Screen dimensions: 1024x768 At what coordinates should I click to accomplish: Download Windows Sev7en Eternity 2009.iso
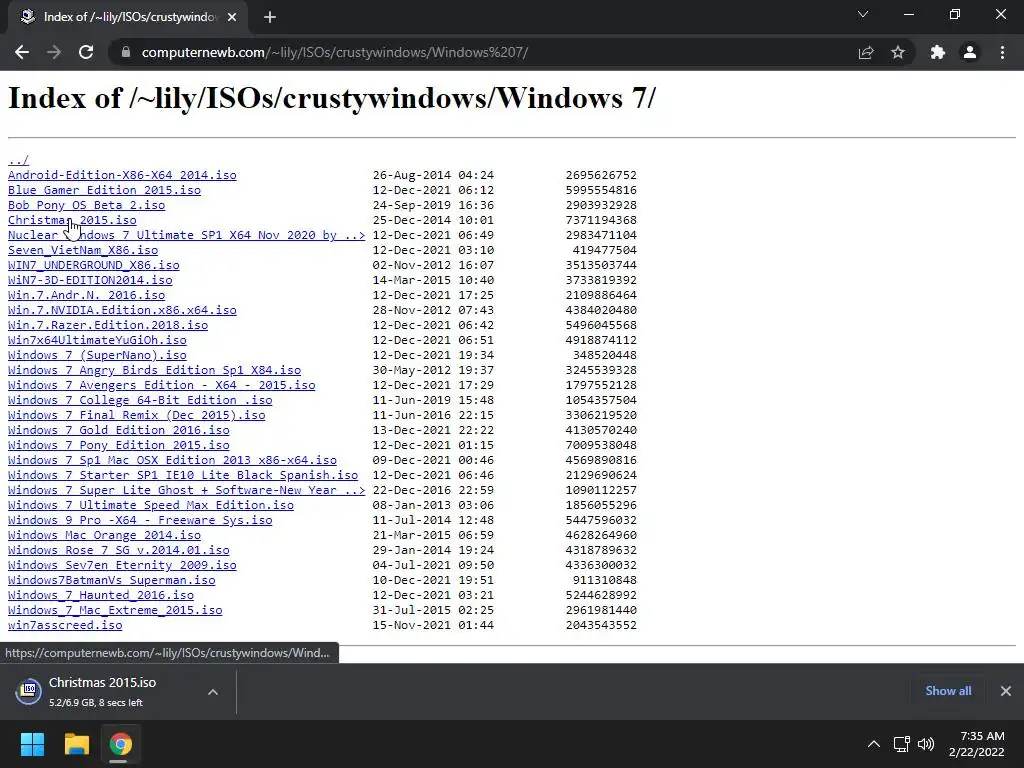tap(122, 566)
